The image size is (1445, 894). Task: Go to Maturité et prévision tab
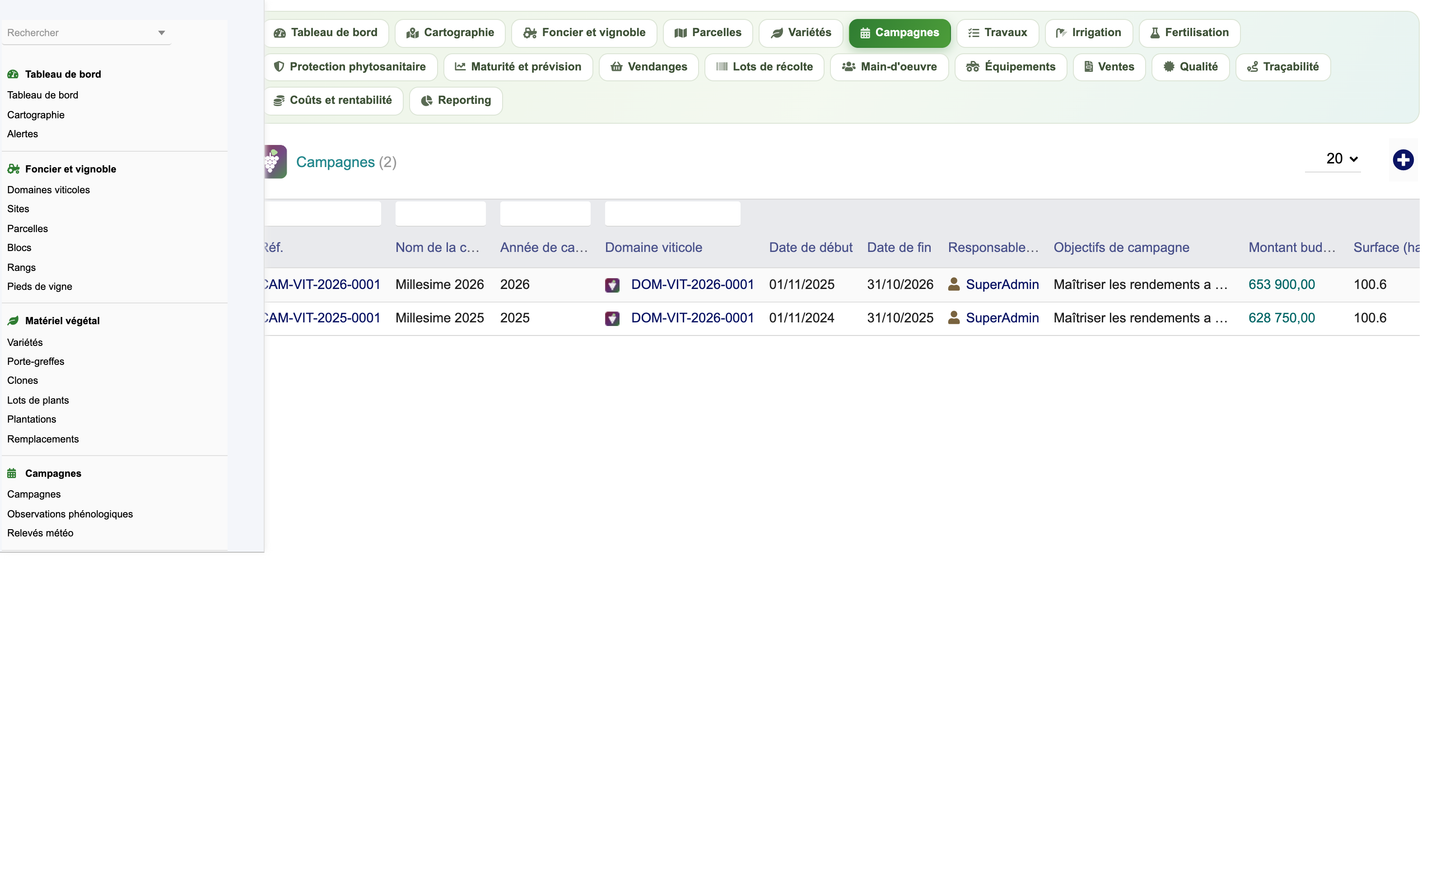point(518,67)
